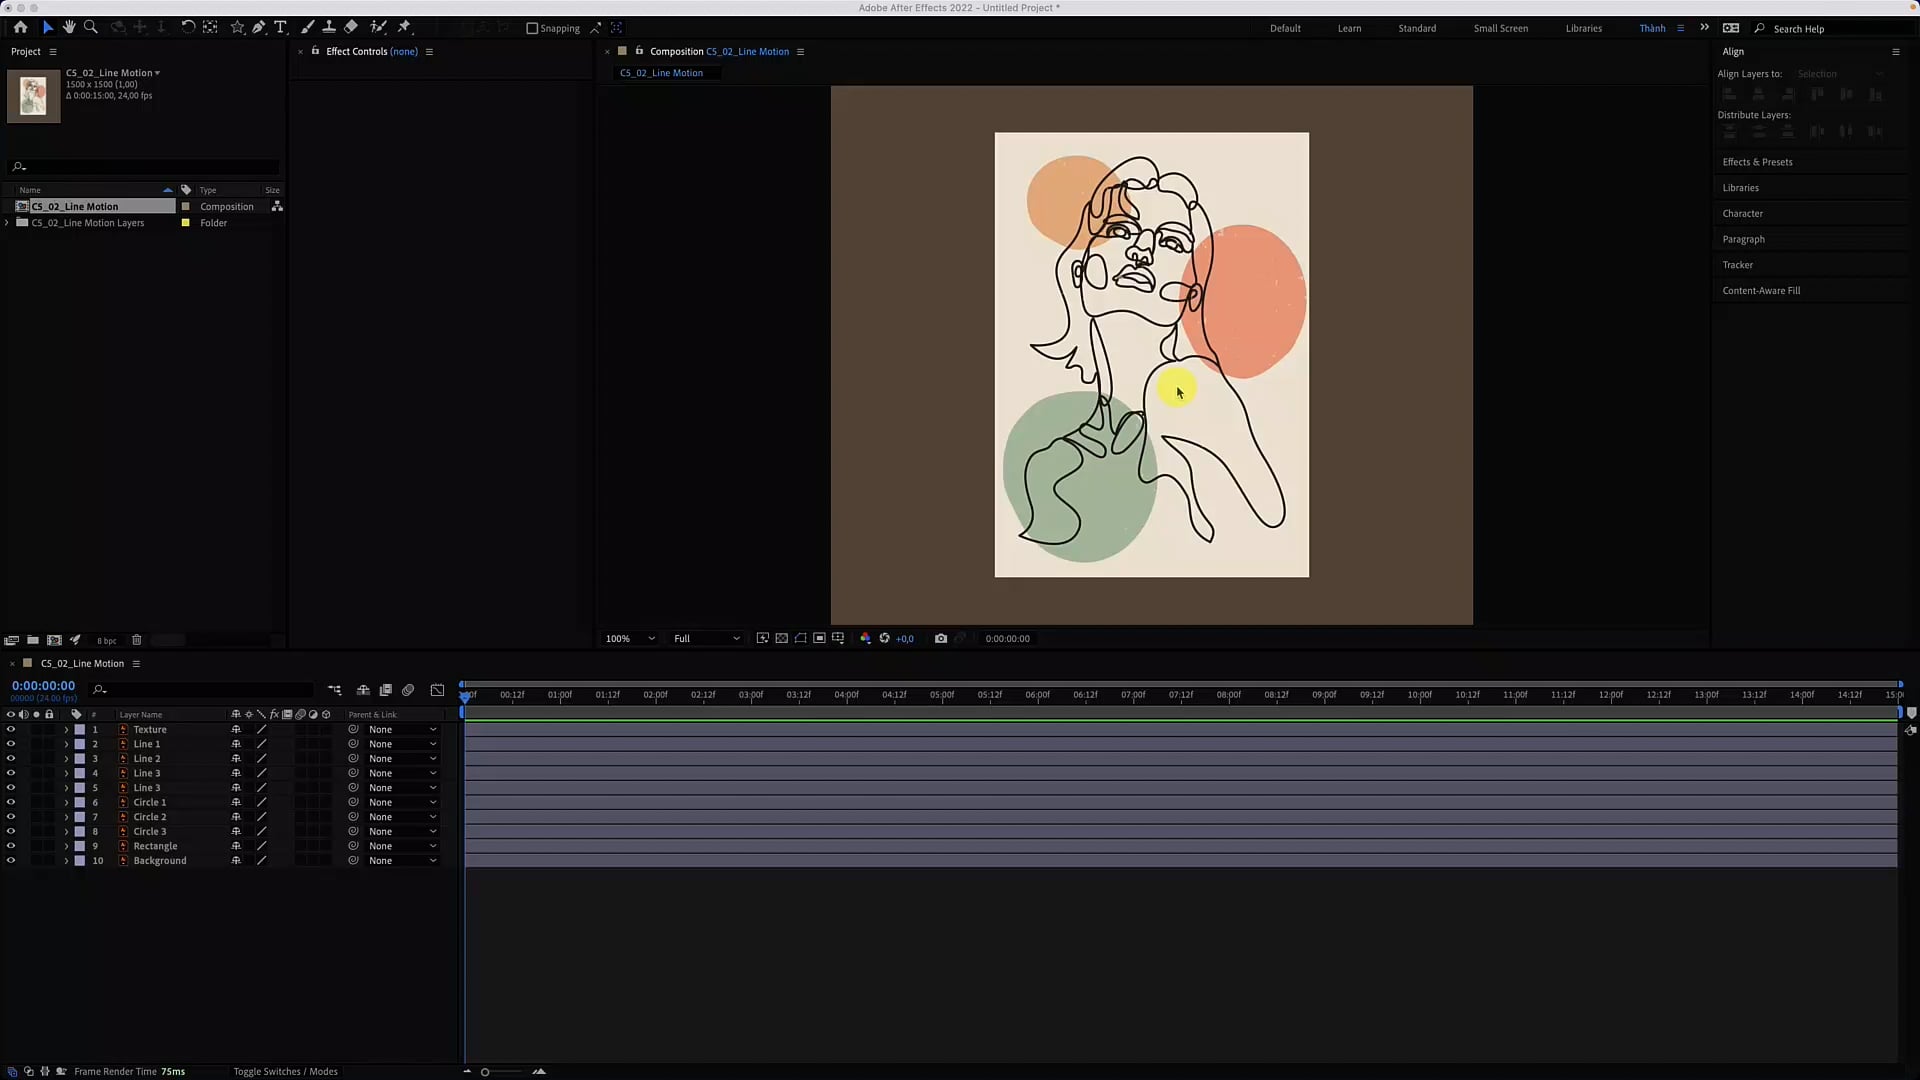Switch to the Default workspace
The image size is (1920, 1080).
(1285, 28)
